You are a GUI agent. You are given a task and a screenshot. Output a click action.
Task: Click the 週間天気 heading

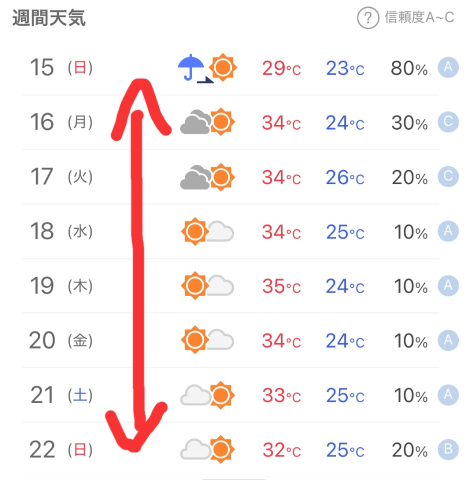tap(49, 18)
